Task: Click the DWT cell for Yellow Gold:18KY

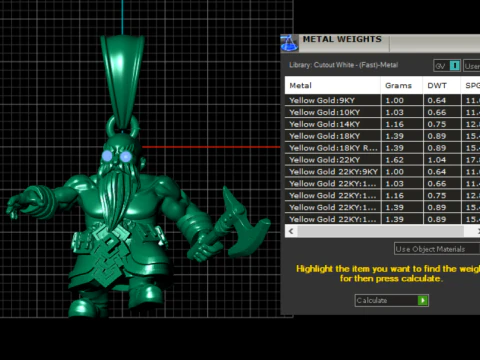Action: coord(442,136)
